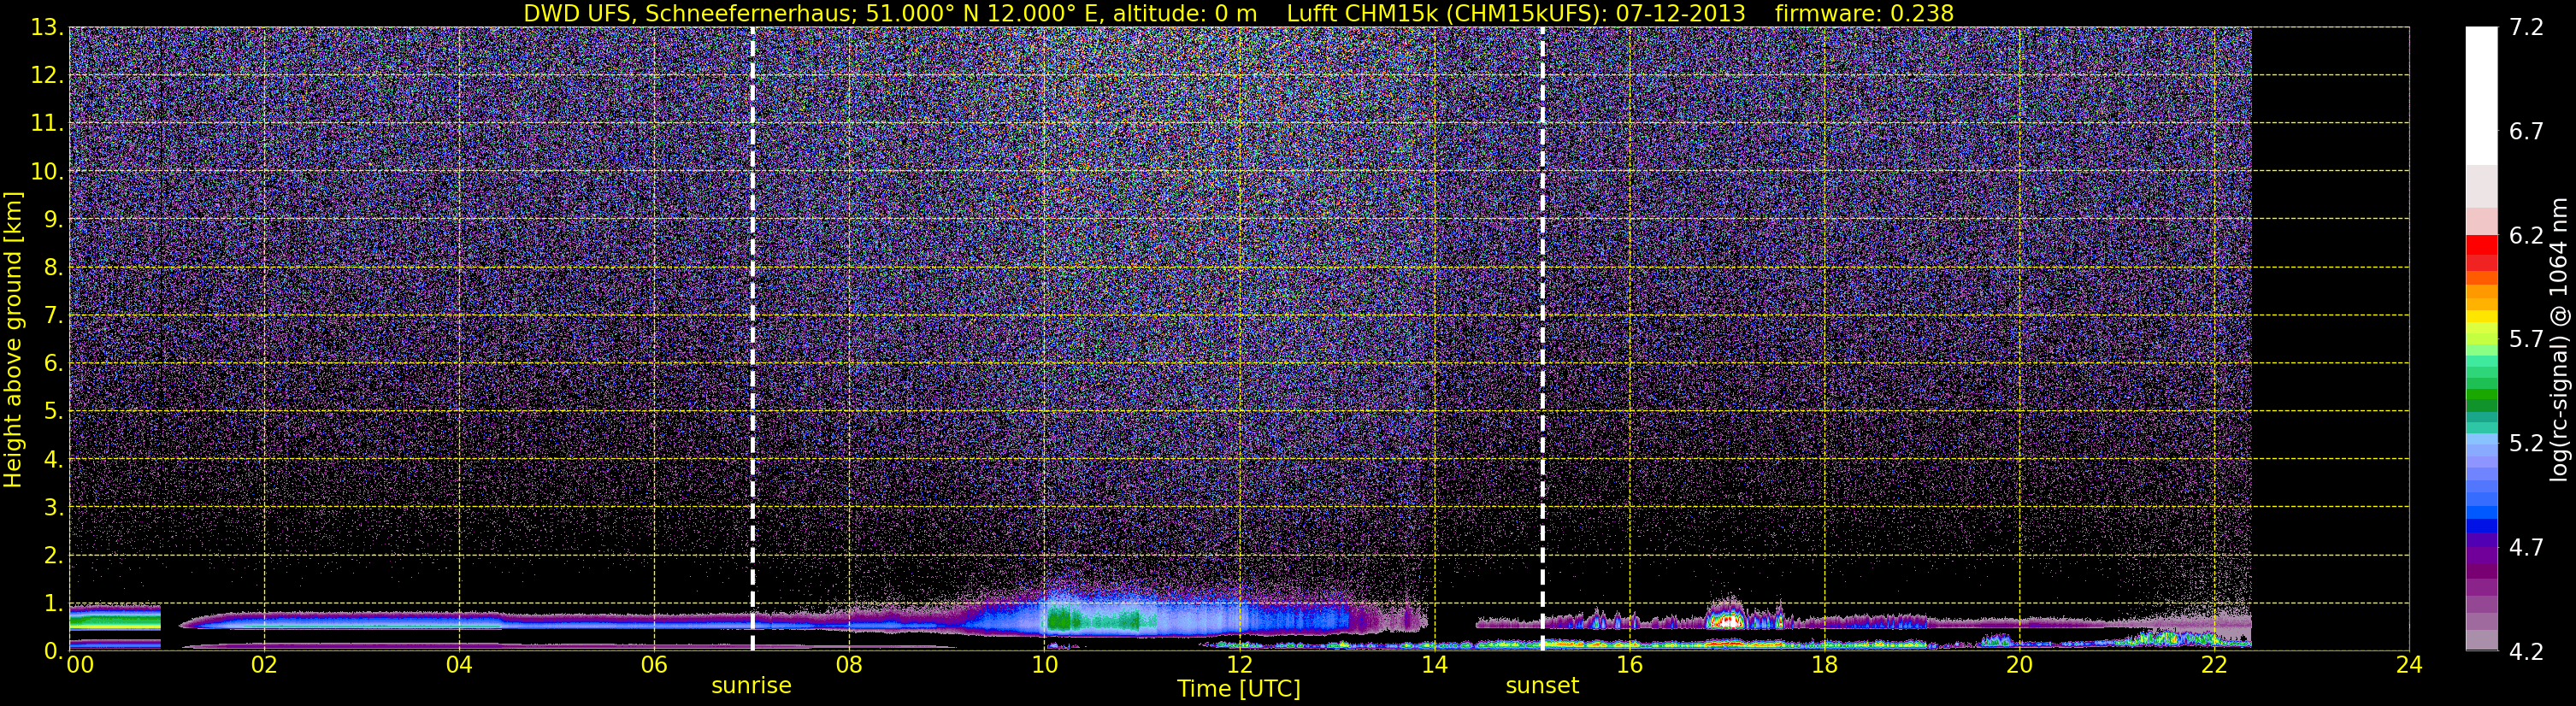Click the height axis tick label '9.'
The width and height of the screenshot is (2576, 706).
(x=53, y=219)
